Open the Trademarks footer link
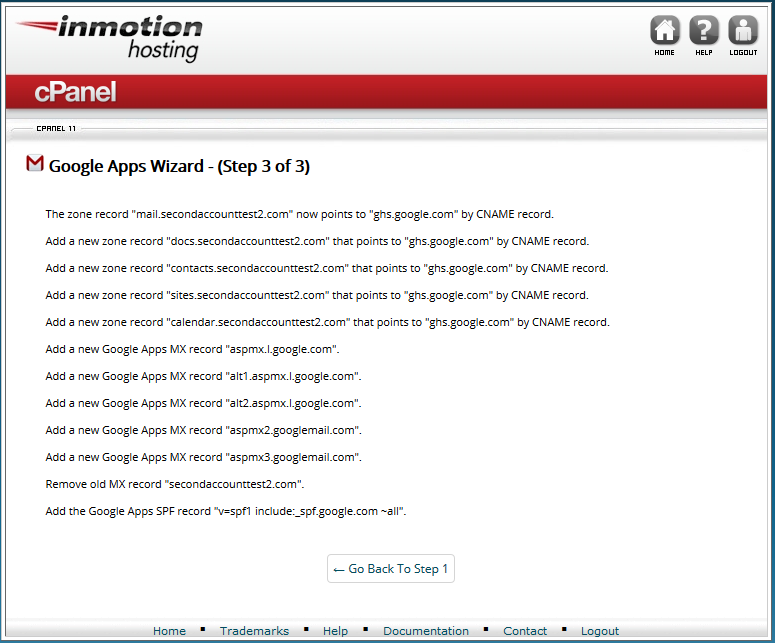This screenshot has height=643, width=775. (x=254, y=631)
